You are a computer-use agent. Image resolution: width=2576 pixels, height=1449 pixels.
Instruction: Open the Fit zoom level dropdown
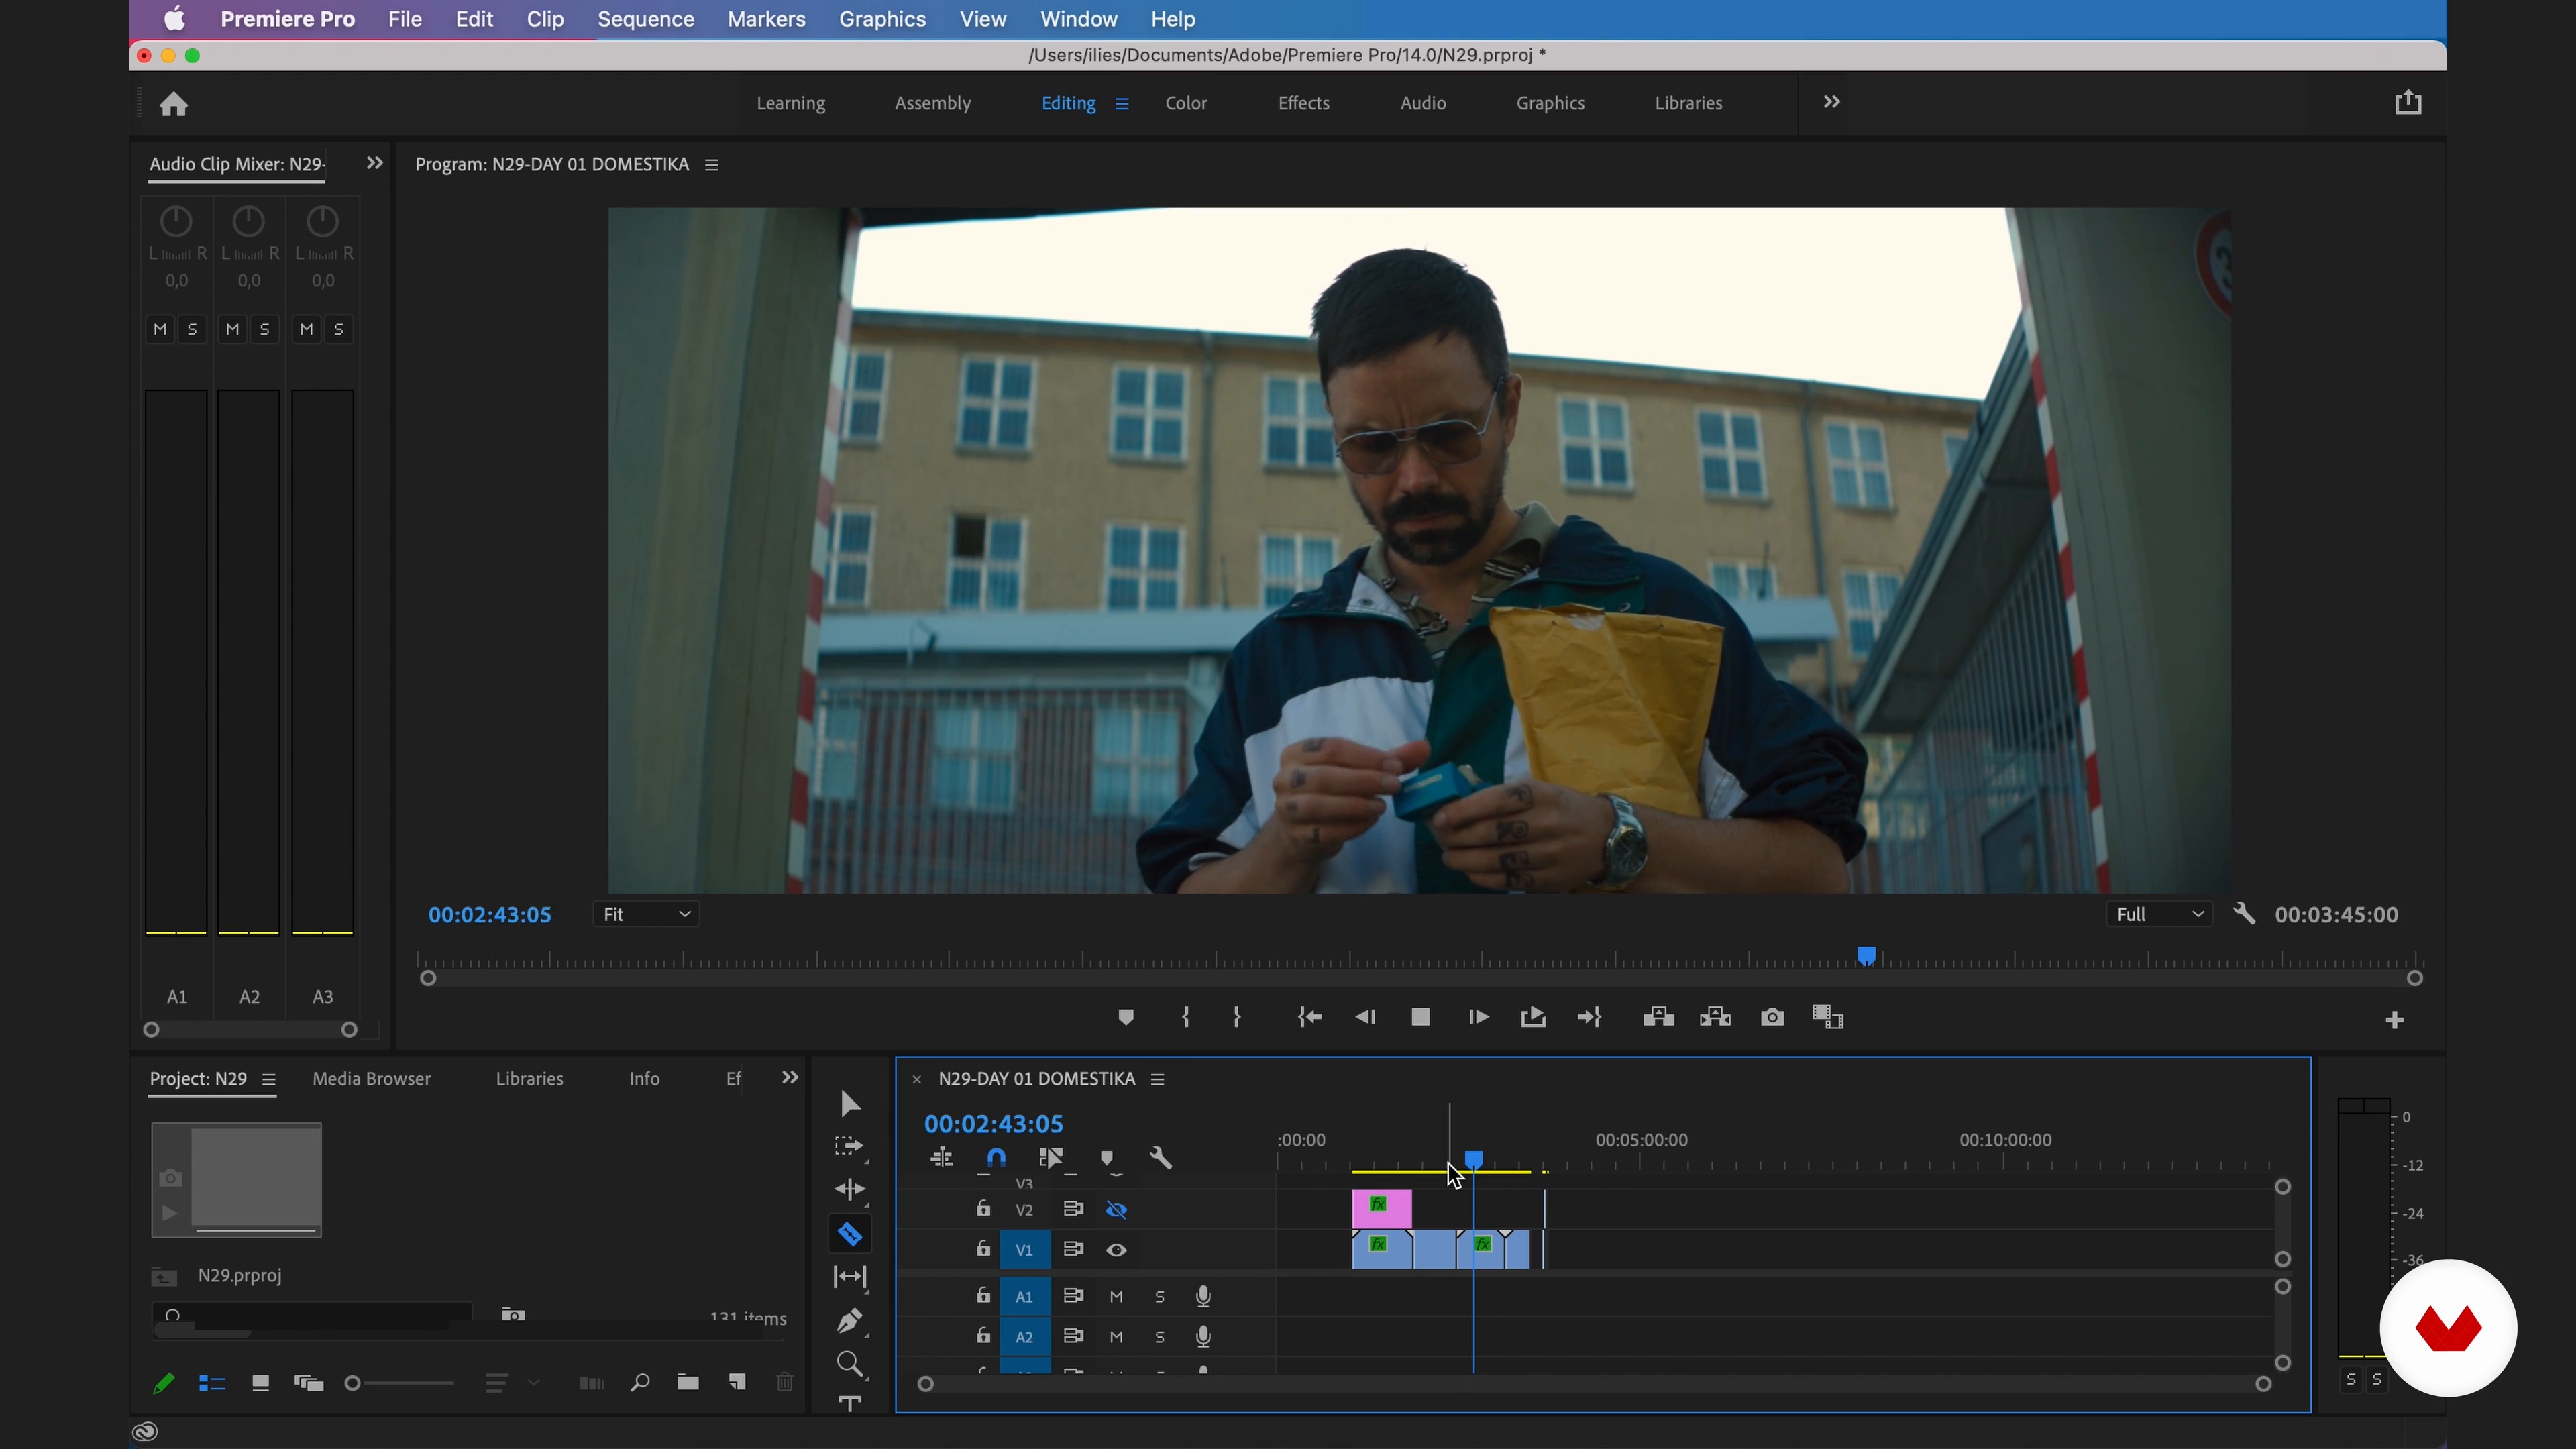[646, 914]
